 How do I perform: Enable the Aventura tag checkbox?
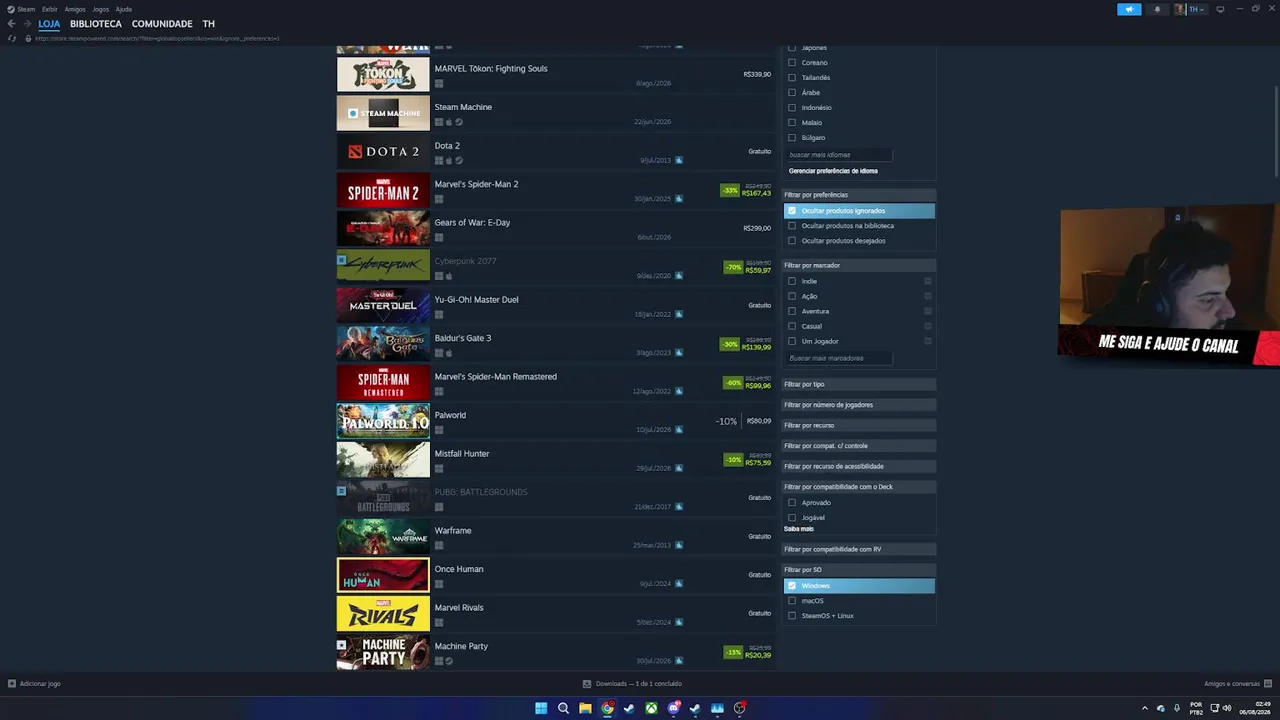click(792, 311)
